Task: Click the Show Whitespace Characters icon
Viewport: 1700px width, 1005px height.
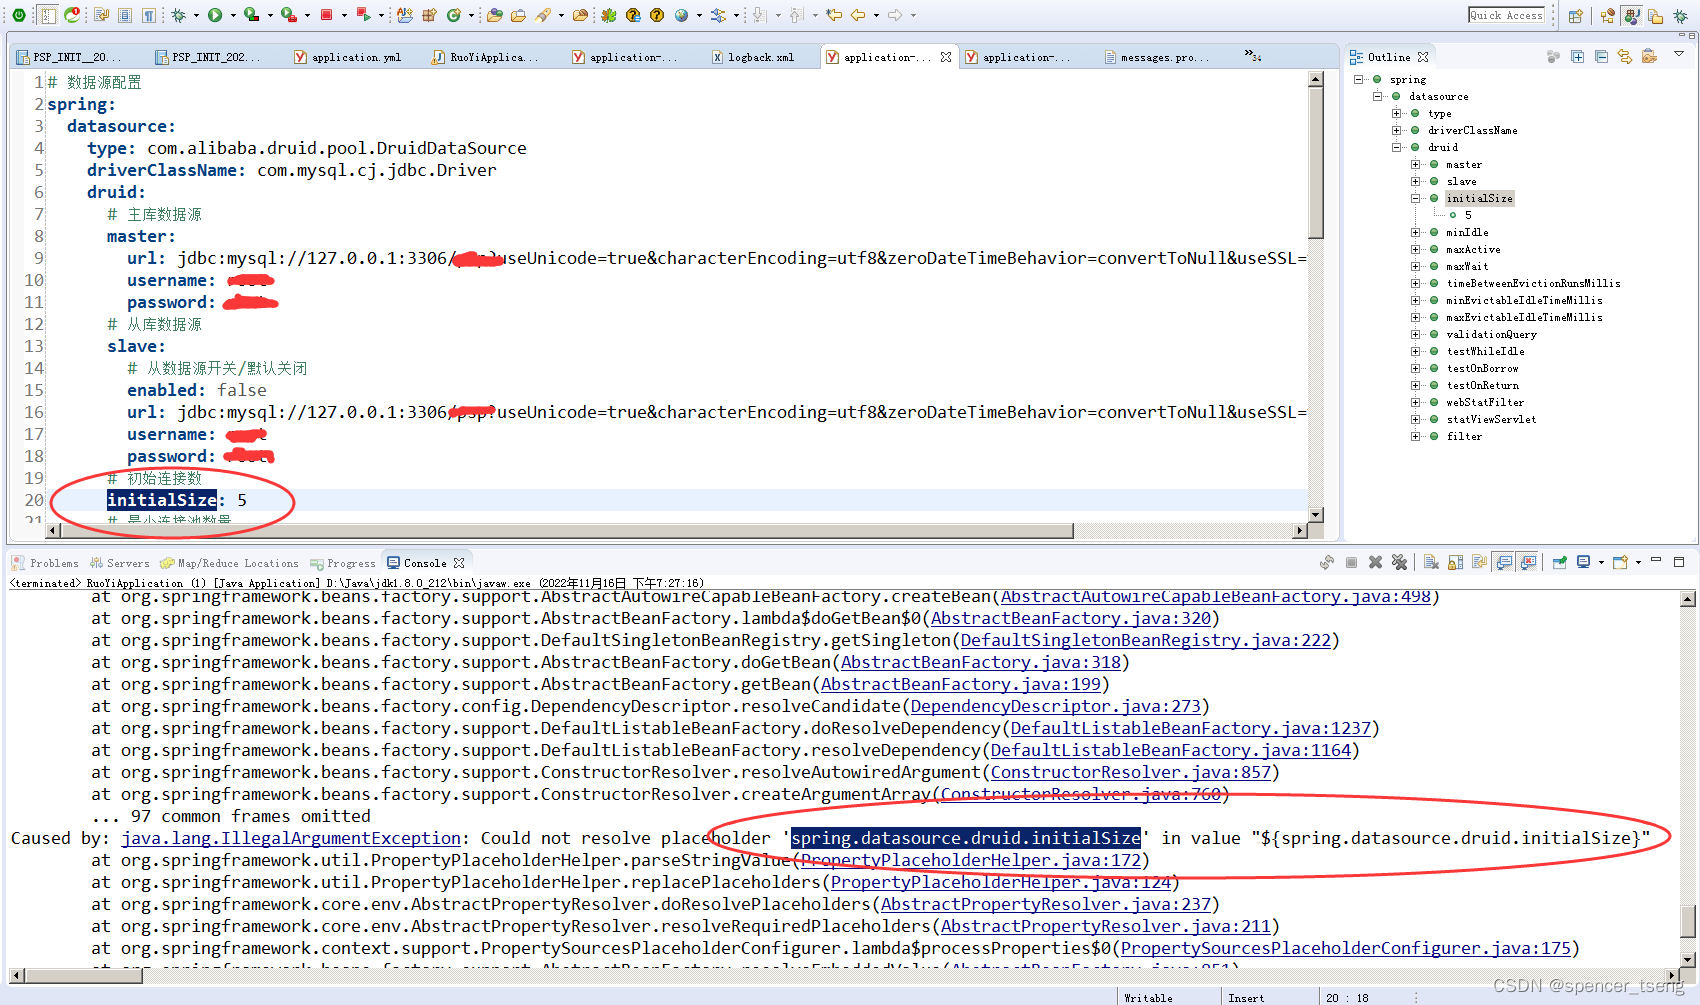Action: pos(149,15)
